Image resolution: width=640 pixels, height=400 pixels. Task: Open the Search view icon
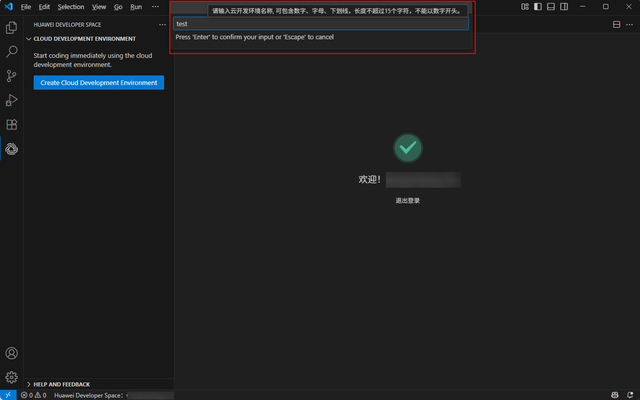(12, 51)
